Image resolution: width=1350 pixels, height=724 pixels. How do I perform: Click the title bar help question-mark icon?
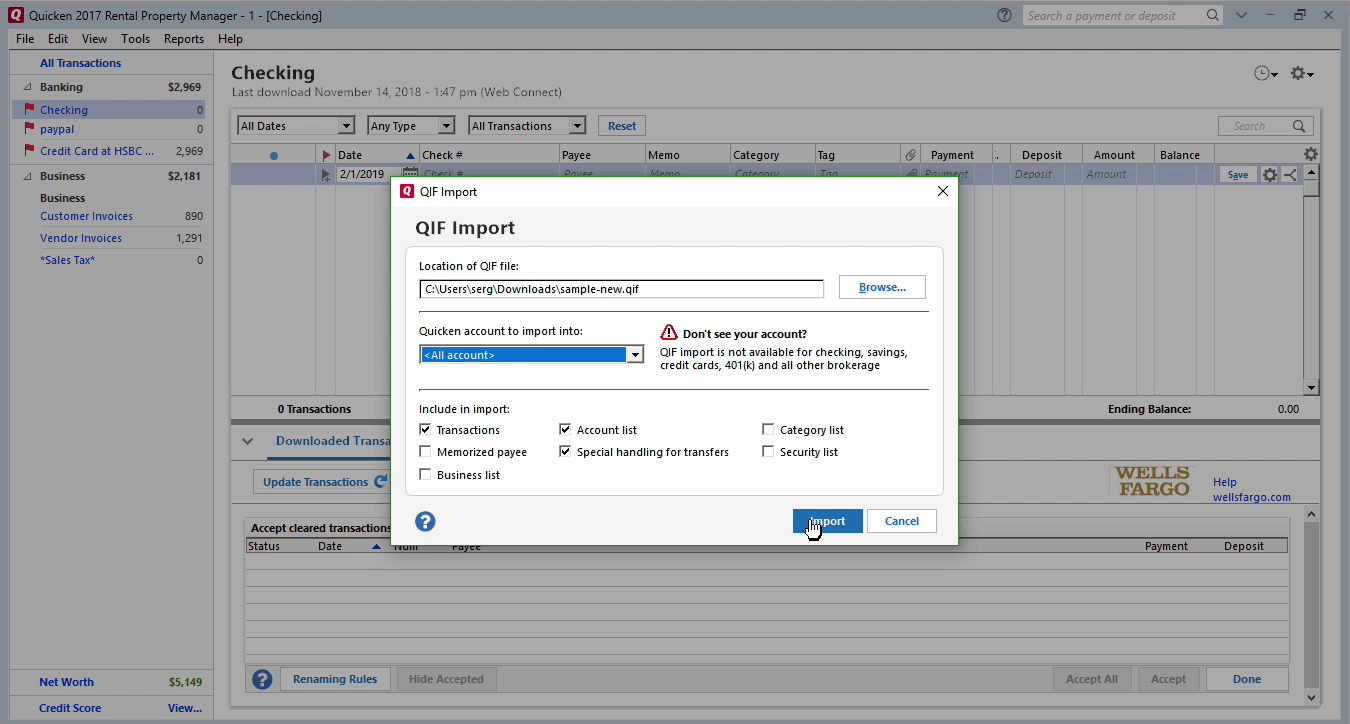[x=1004, y=15]
